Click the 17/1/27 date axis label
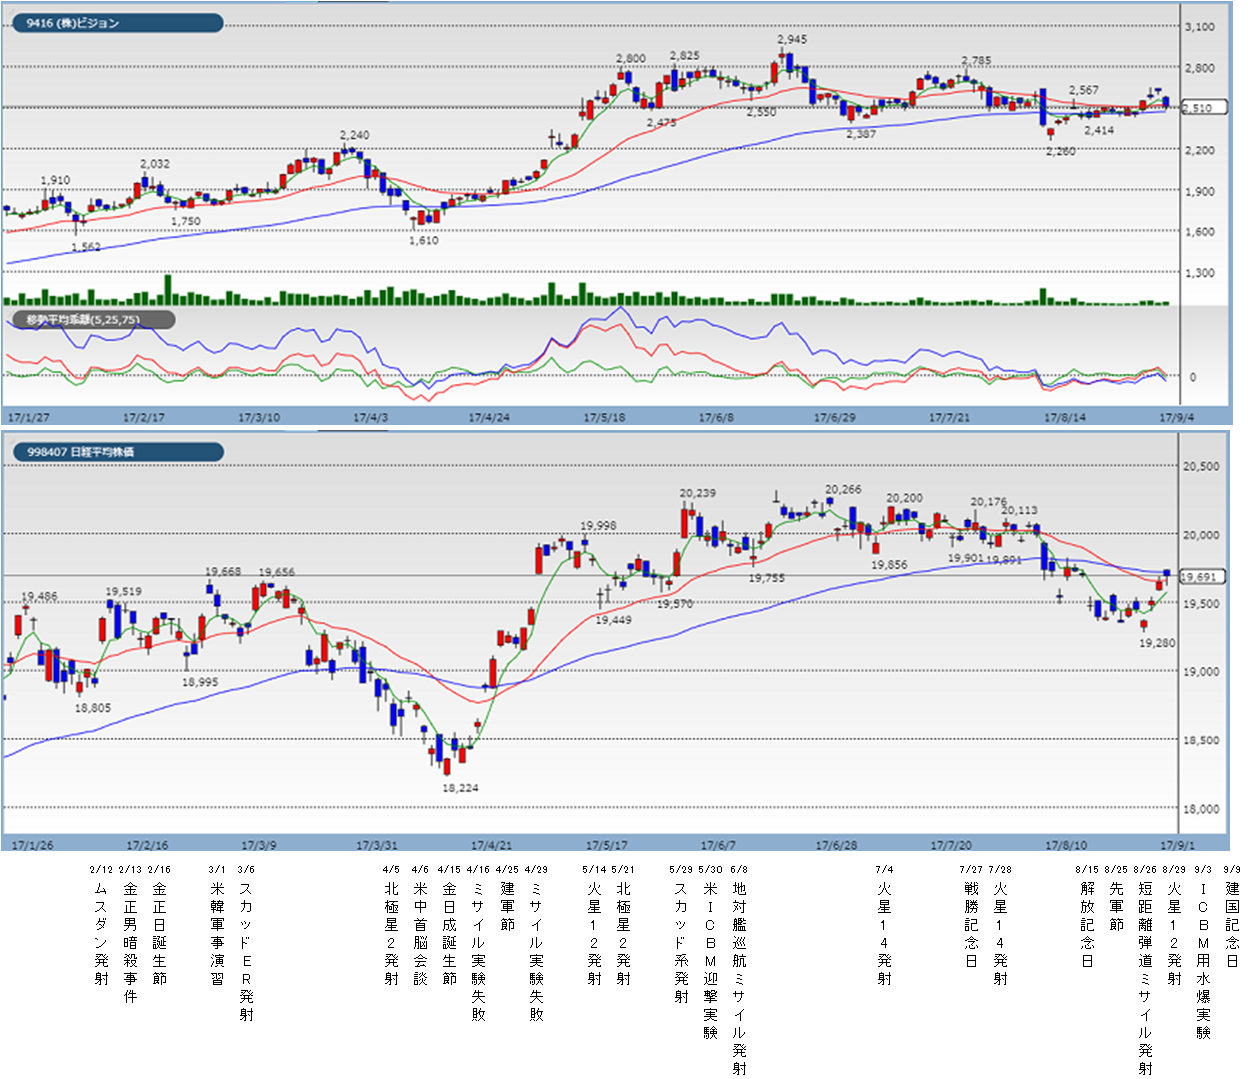 tap(29, 417)
